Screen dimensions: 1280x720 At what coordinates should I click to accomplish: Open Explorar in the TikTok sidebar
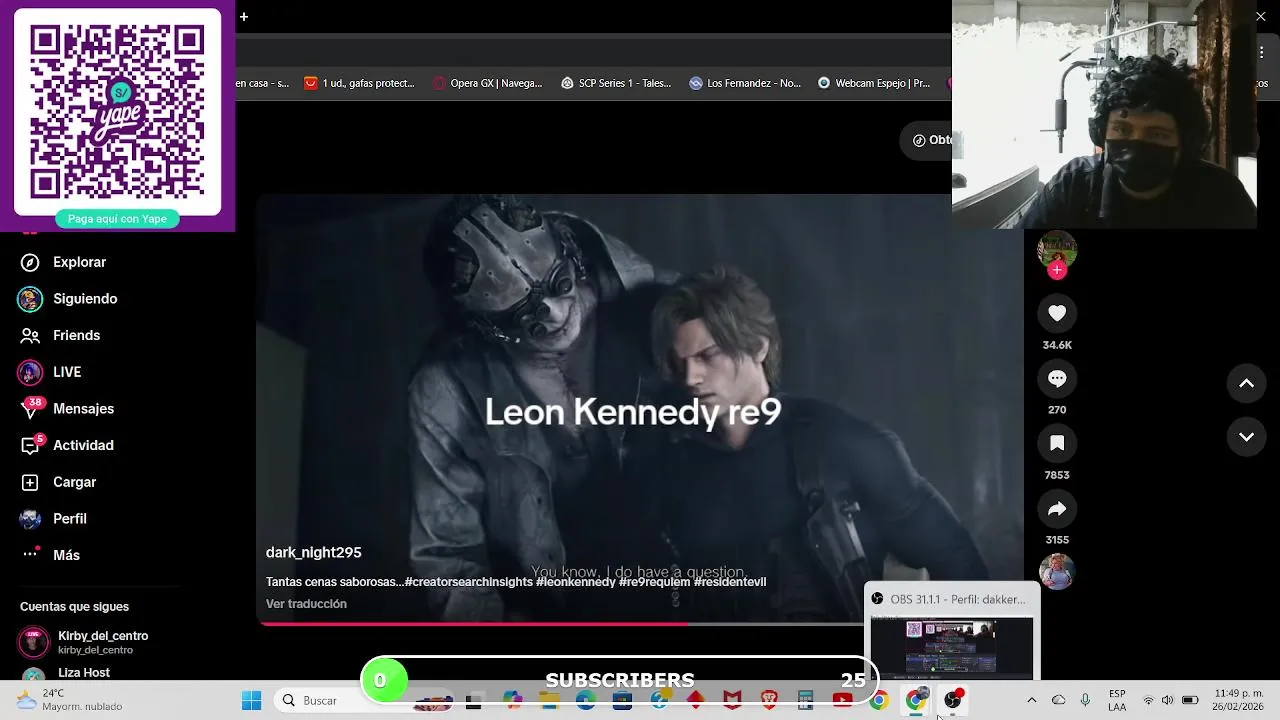(64, 262)
